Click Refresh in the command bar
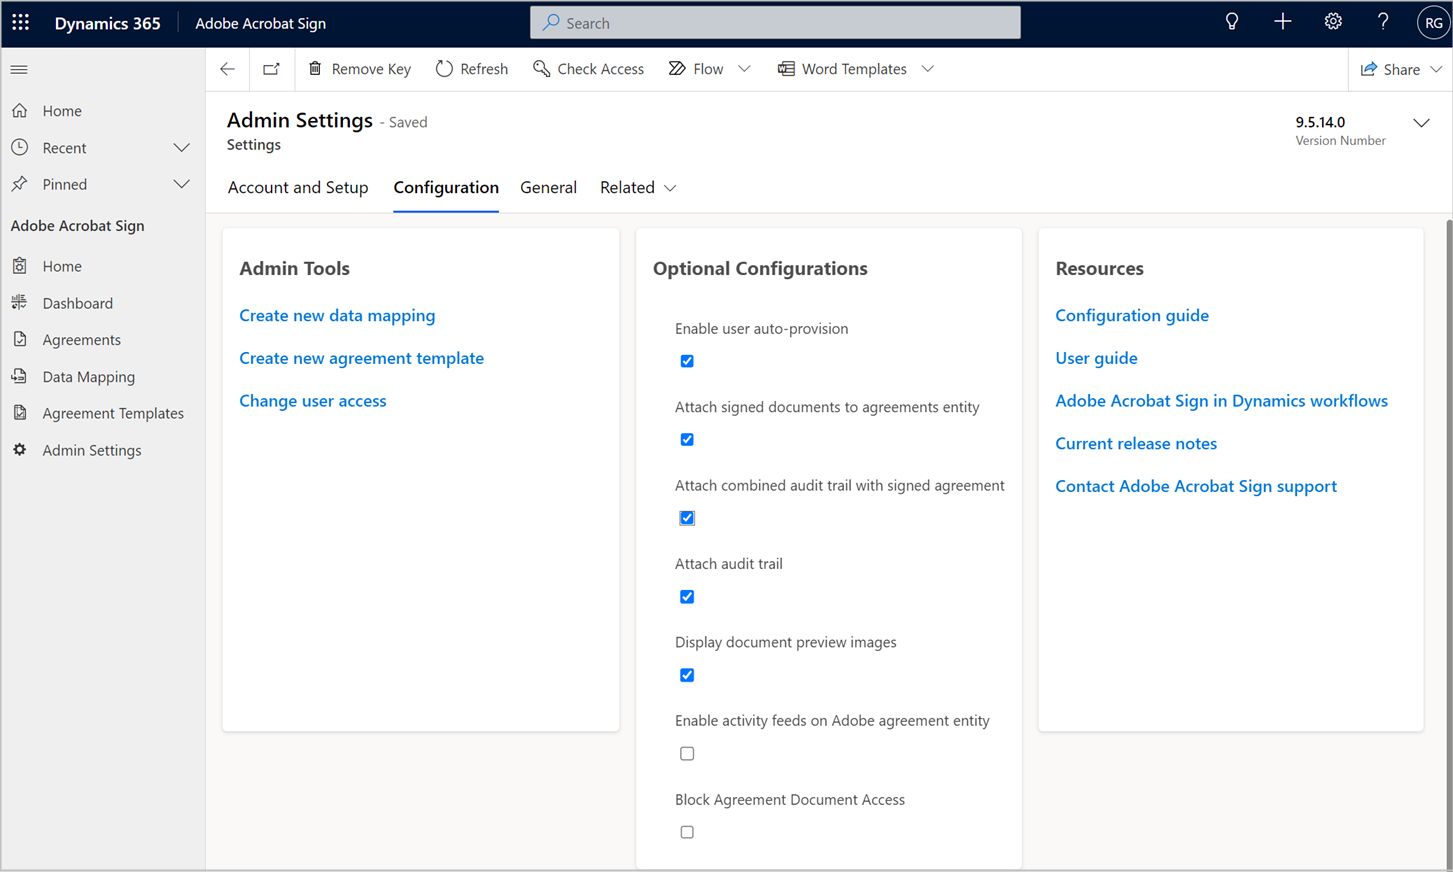 (472, 69)
